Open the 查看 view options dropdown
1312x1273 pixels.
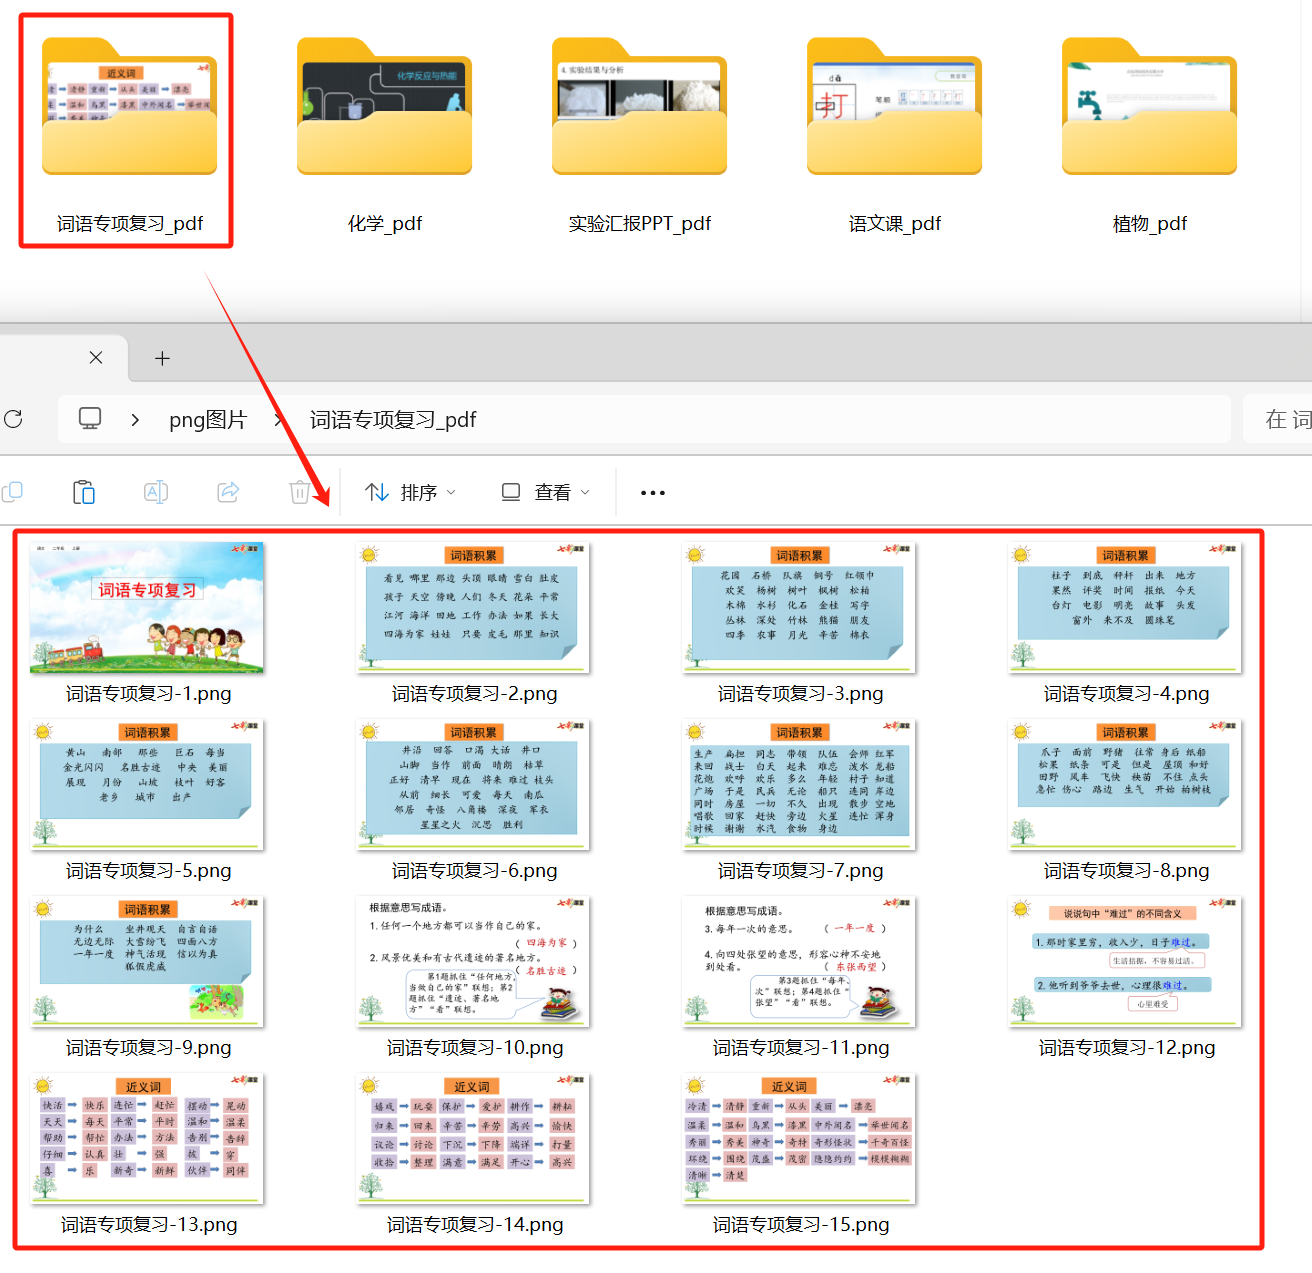[544, 492]
